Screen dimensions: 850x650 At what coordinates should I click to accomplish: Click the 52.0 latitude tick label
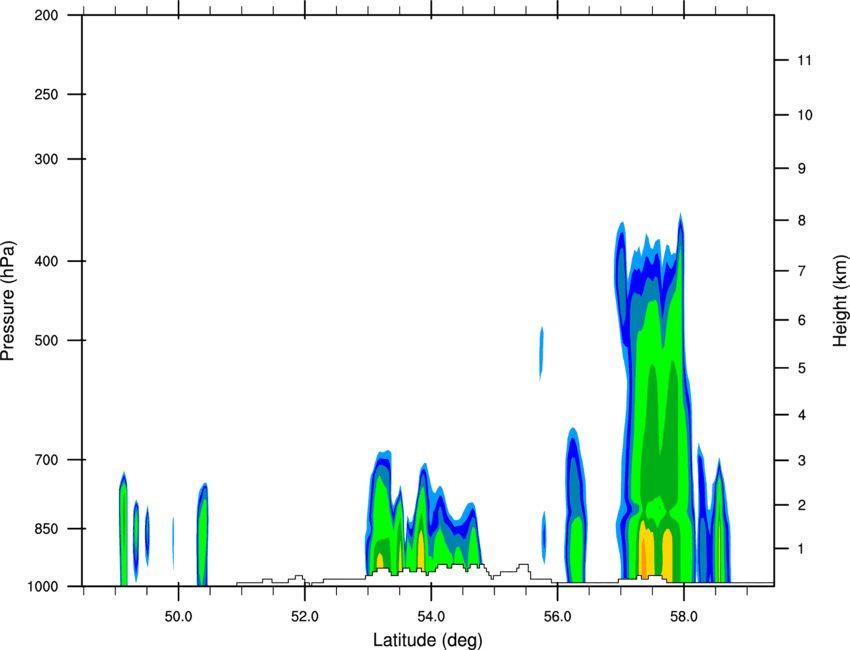[x=305, y=617]
